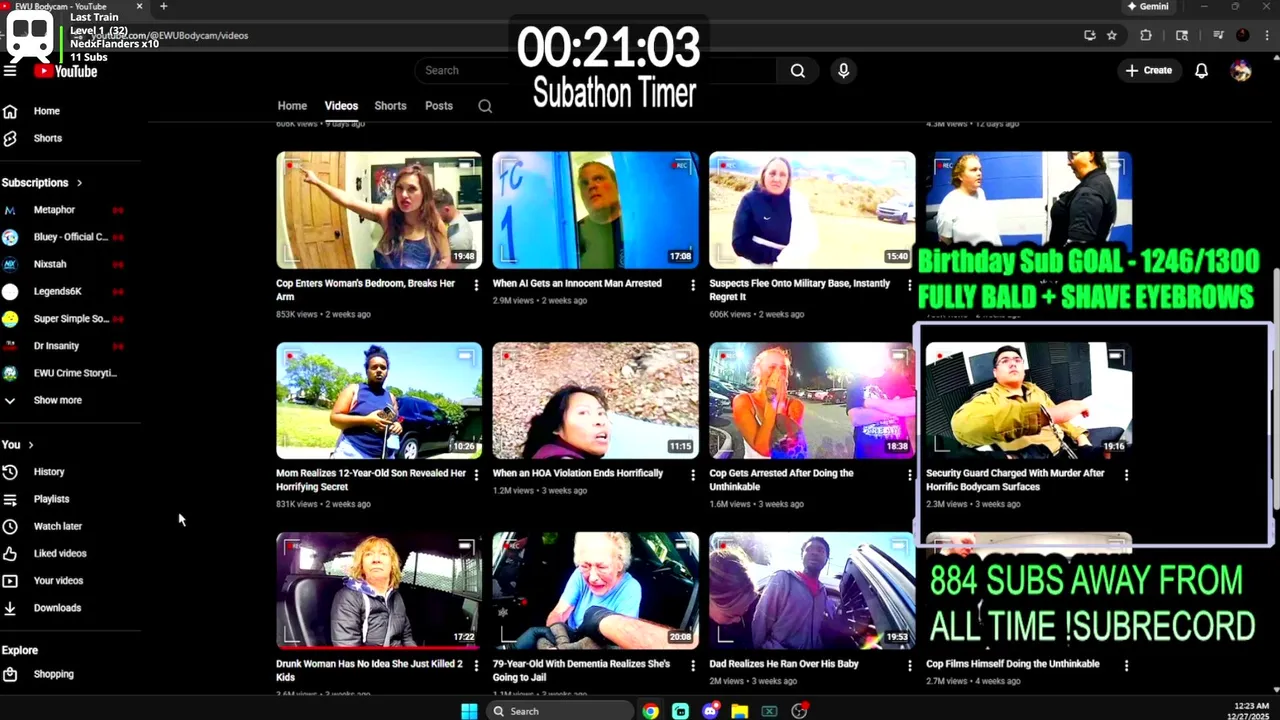
Task: Open Chrome from the taskbar
Action: click(x=651, y=711)
